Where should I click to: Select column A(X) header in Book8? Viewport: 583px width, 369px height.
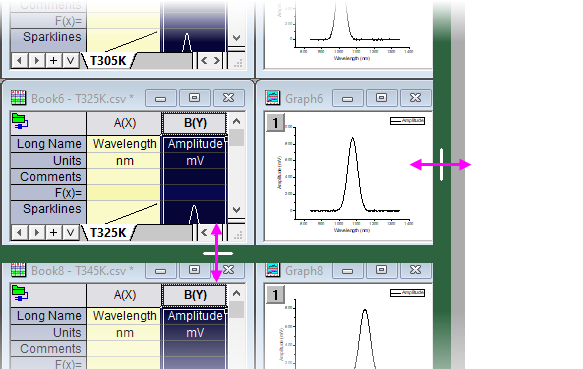[125, 295]
